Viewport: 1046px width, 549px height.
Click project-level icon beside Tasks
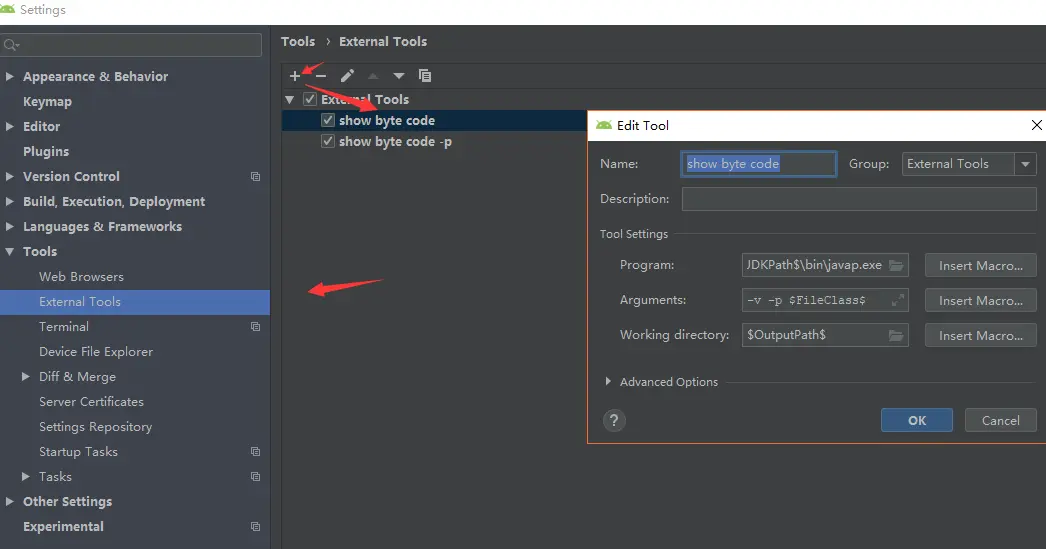[255, 477]
